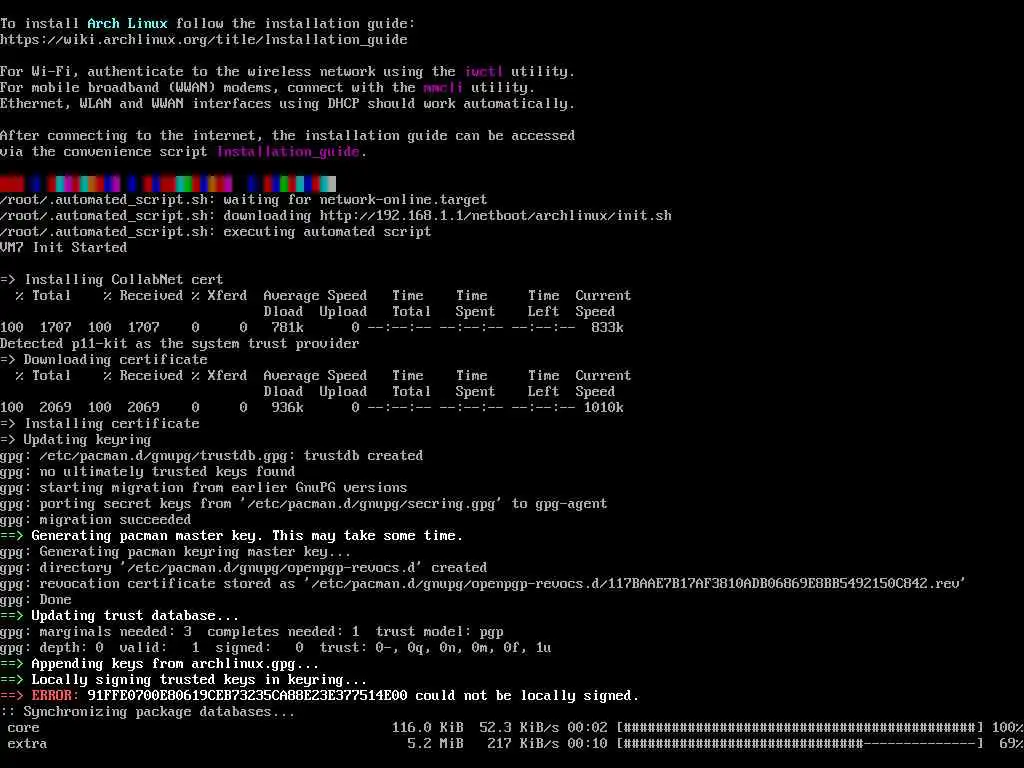Image resolution: width=1024 pixels, height=768 pixels.
Task: Click the '116.0 KiB' core size
Action: point(428,728)
